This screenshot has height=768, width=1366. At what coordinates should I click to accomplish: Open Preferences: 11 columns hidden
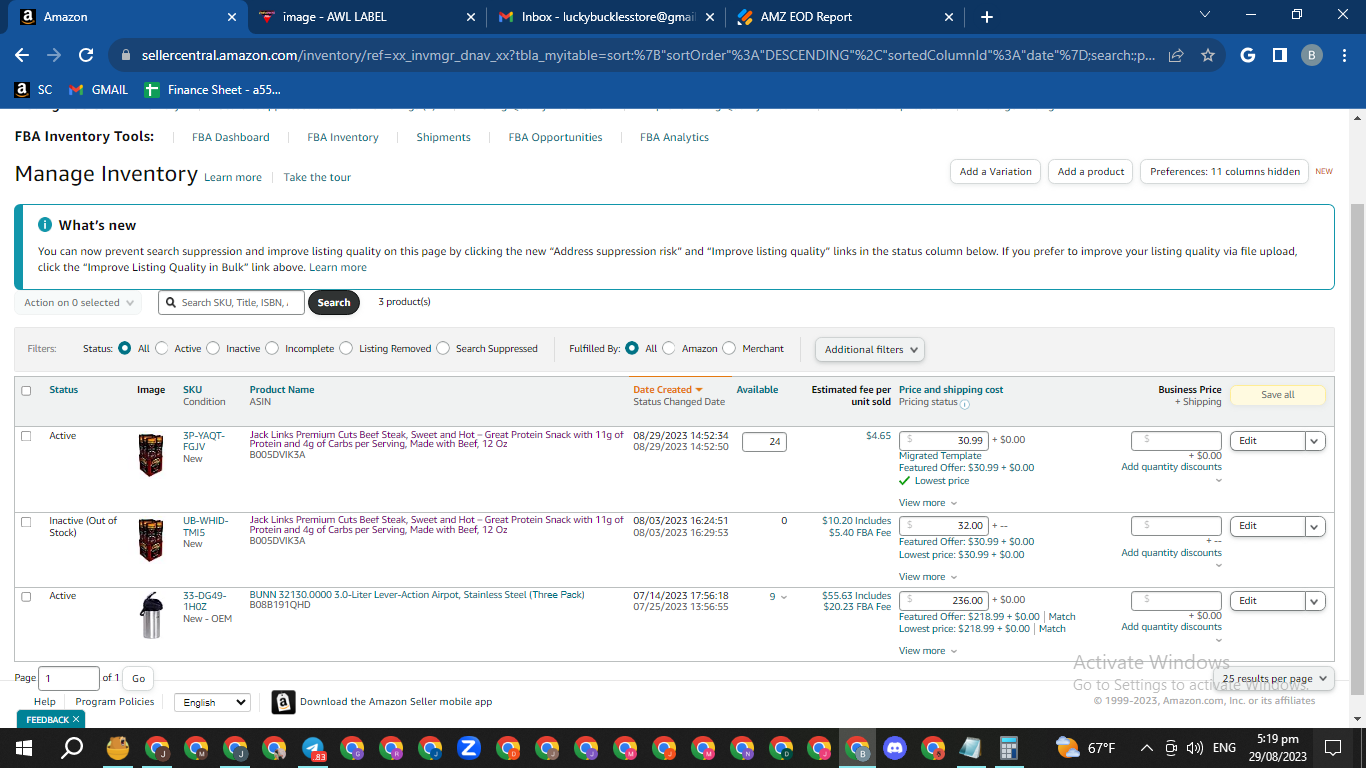(1225, 172)
